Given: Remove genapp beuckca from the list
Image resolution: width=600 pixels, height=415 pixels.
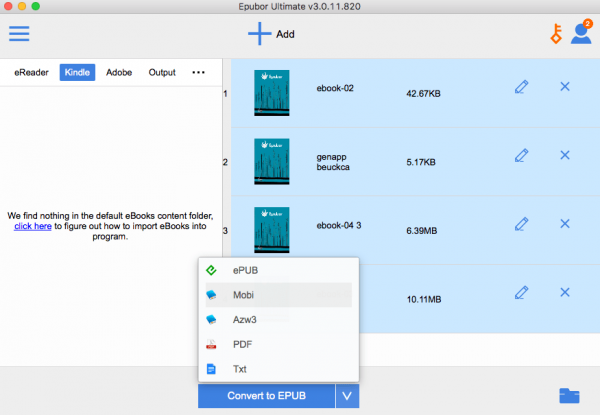Looking at the screenshot, I should click(564, 155).
